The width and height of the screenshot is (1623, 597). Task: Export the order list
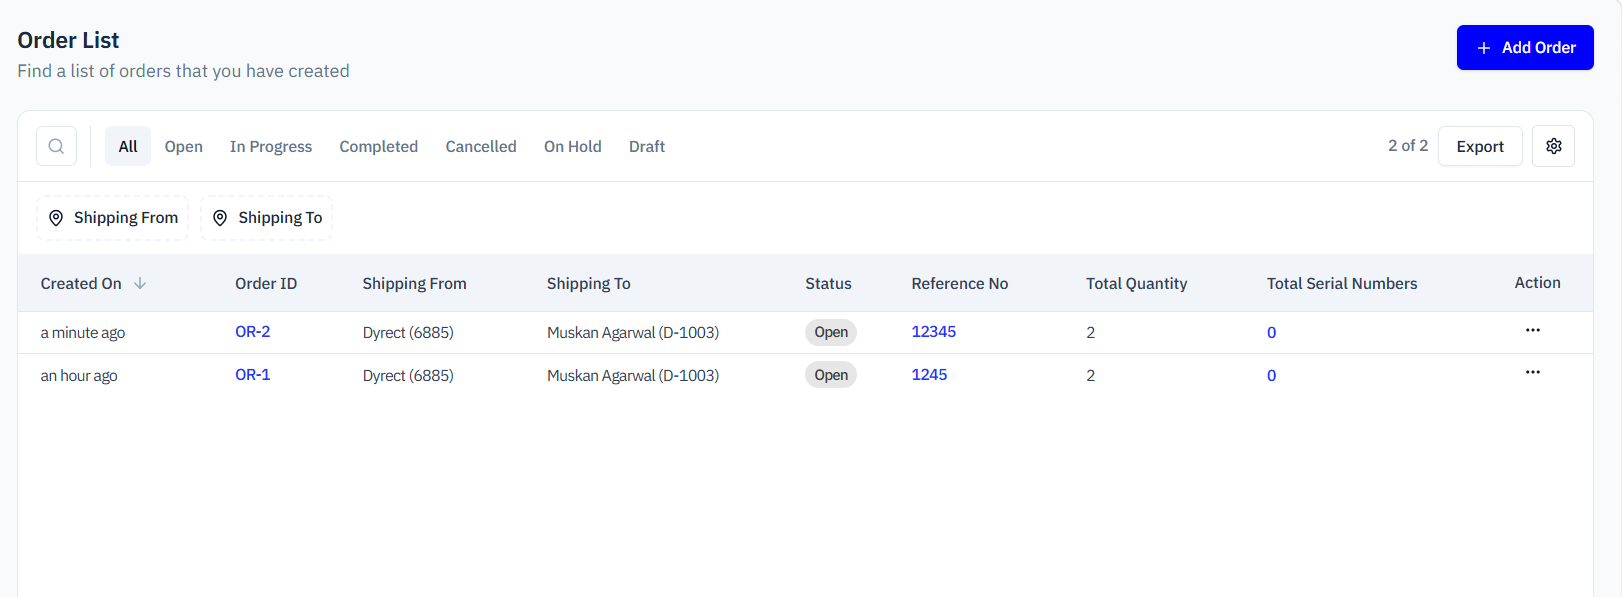click(1480, 146)
